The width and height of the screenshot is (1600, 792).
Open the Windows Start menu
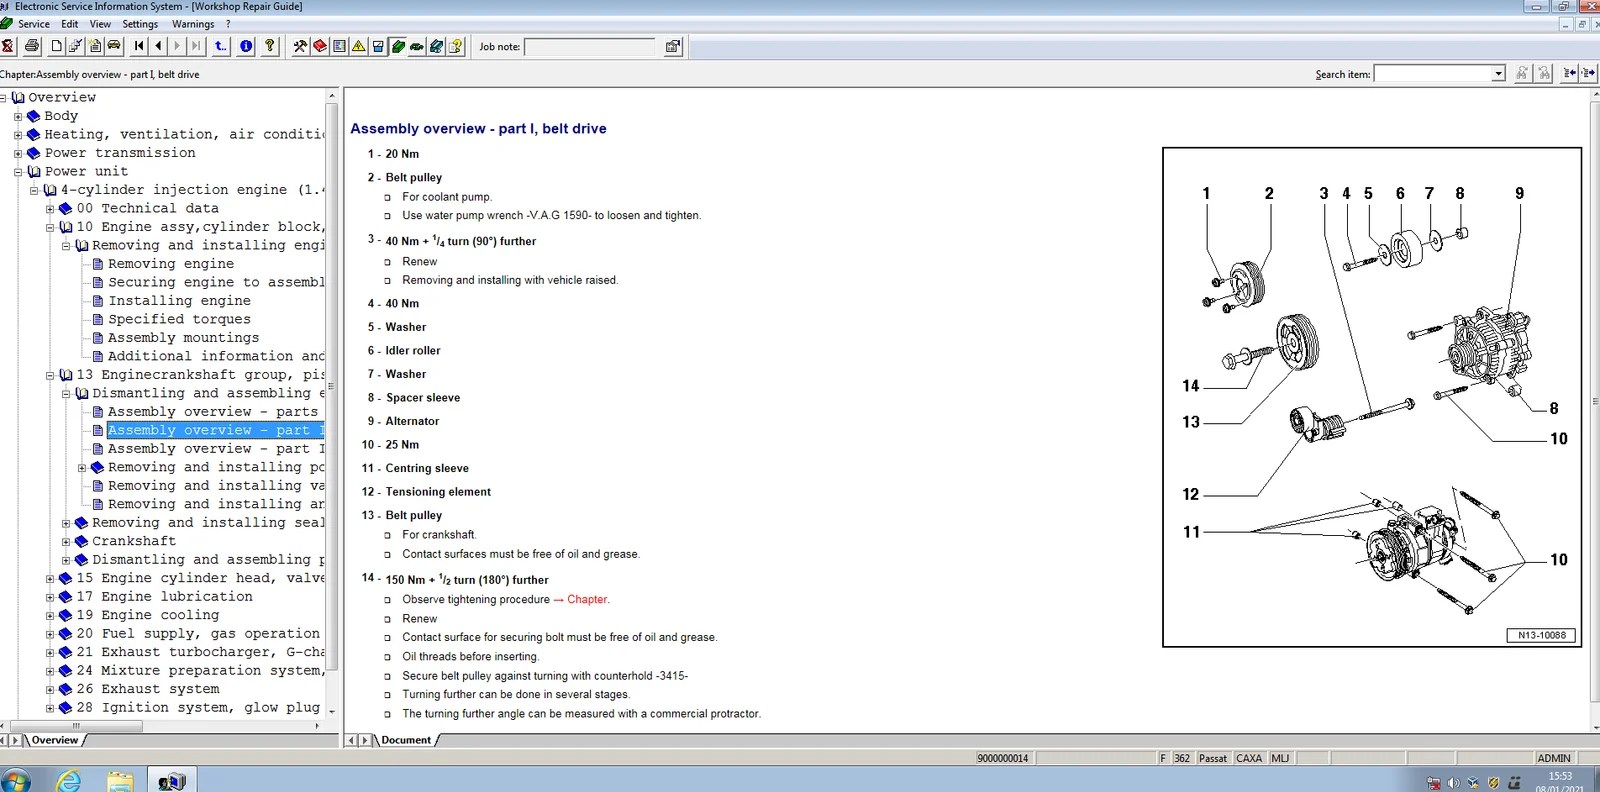(17, 781)
